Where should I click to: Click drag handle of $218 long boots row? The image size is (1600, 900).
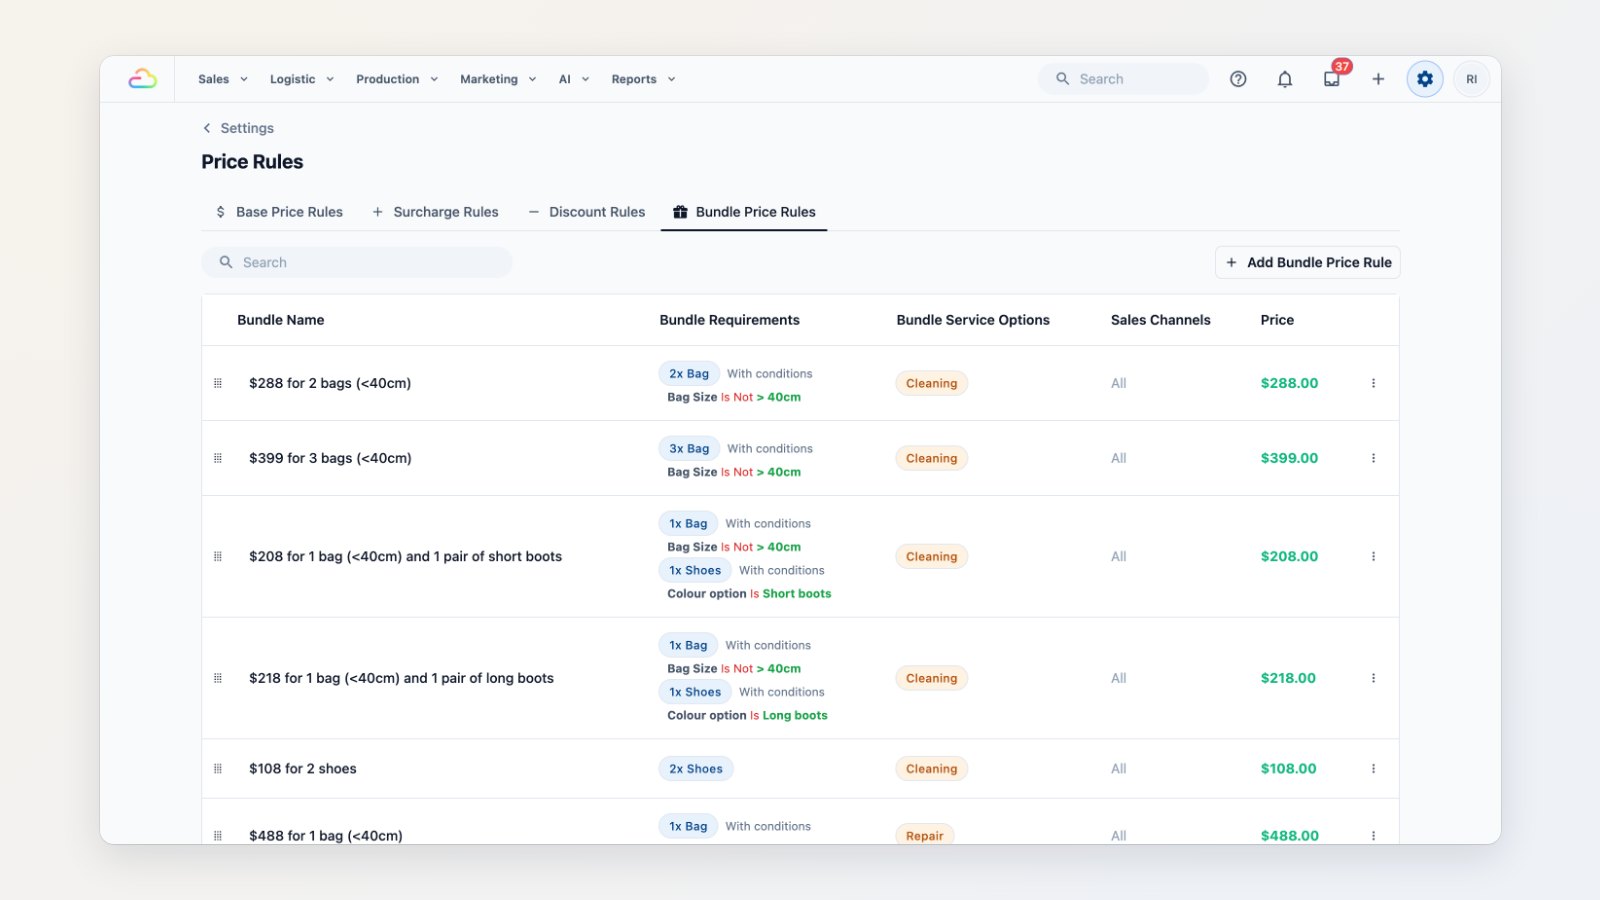click(218, 678)
